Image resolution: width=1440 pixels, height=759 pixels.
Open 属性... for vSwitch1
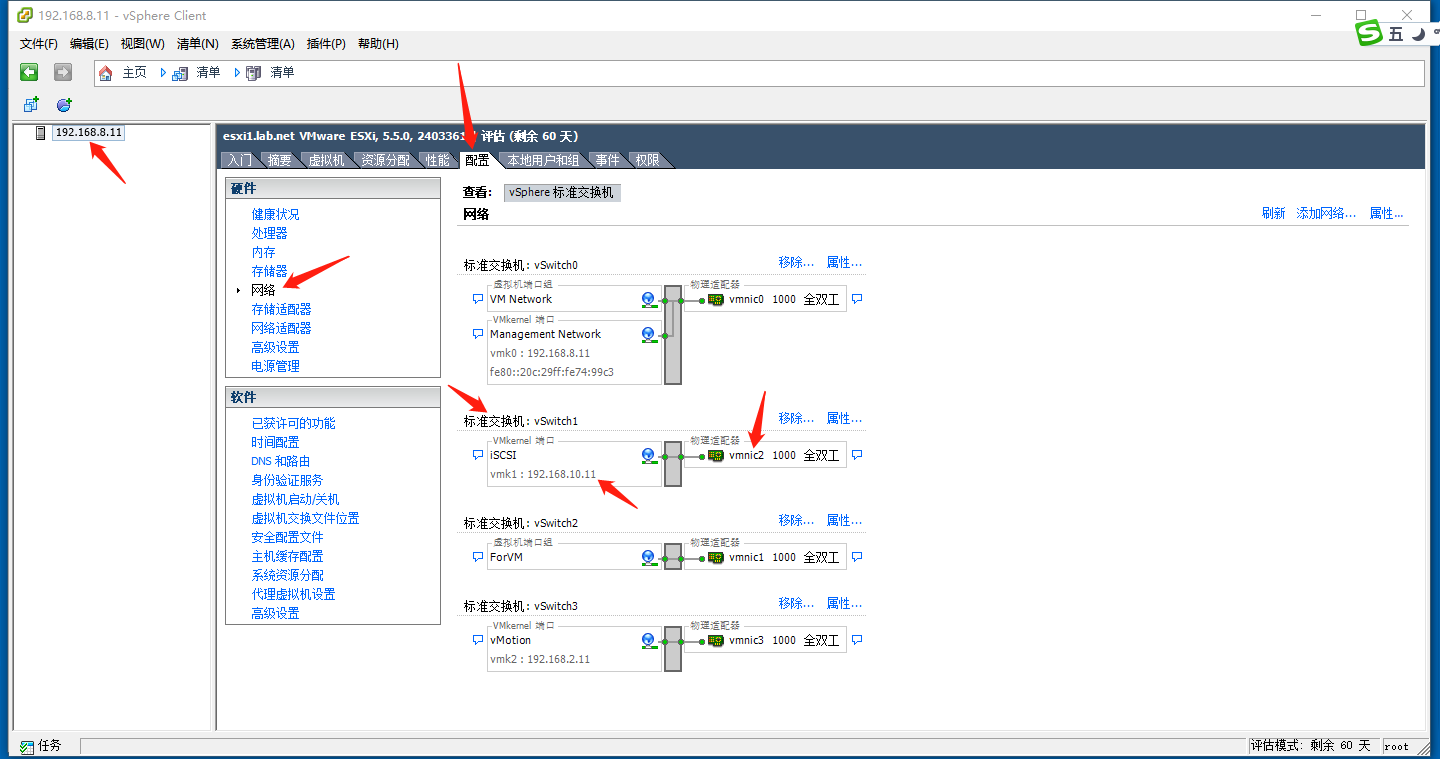[844, 418]
